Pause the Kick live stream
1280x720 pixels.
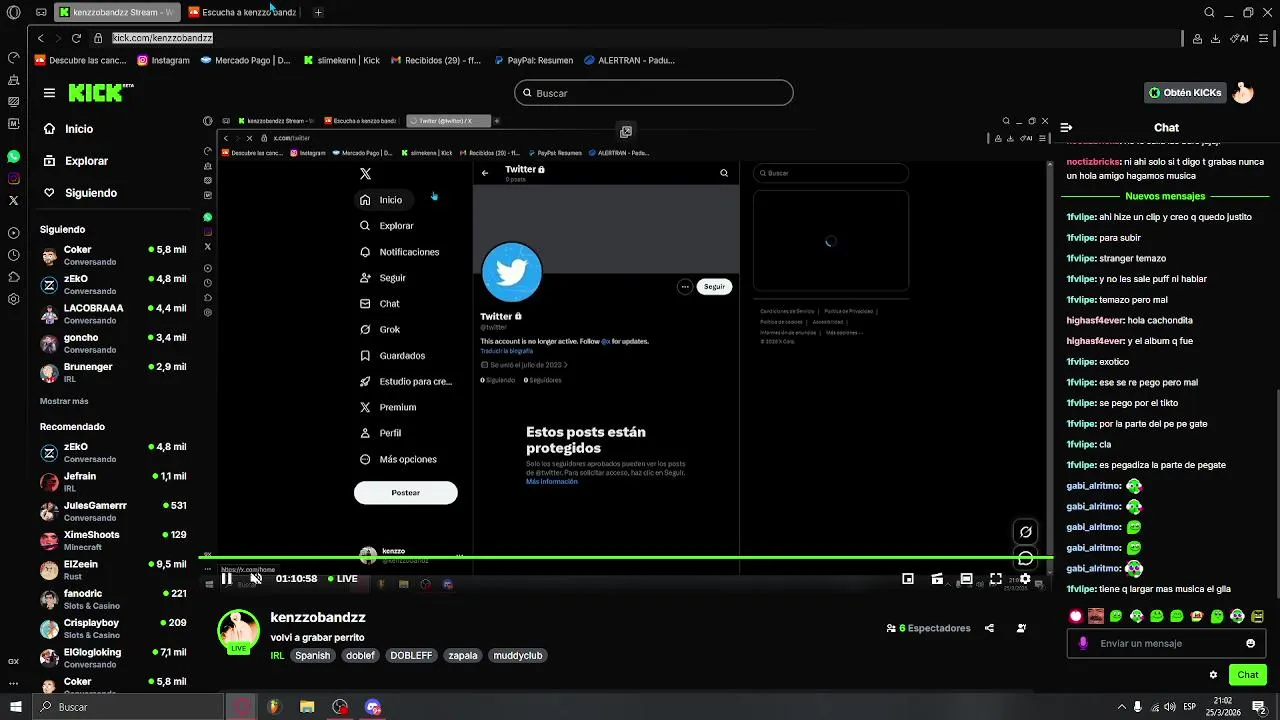(x=227, y=578)
